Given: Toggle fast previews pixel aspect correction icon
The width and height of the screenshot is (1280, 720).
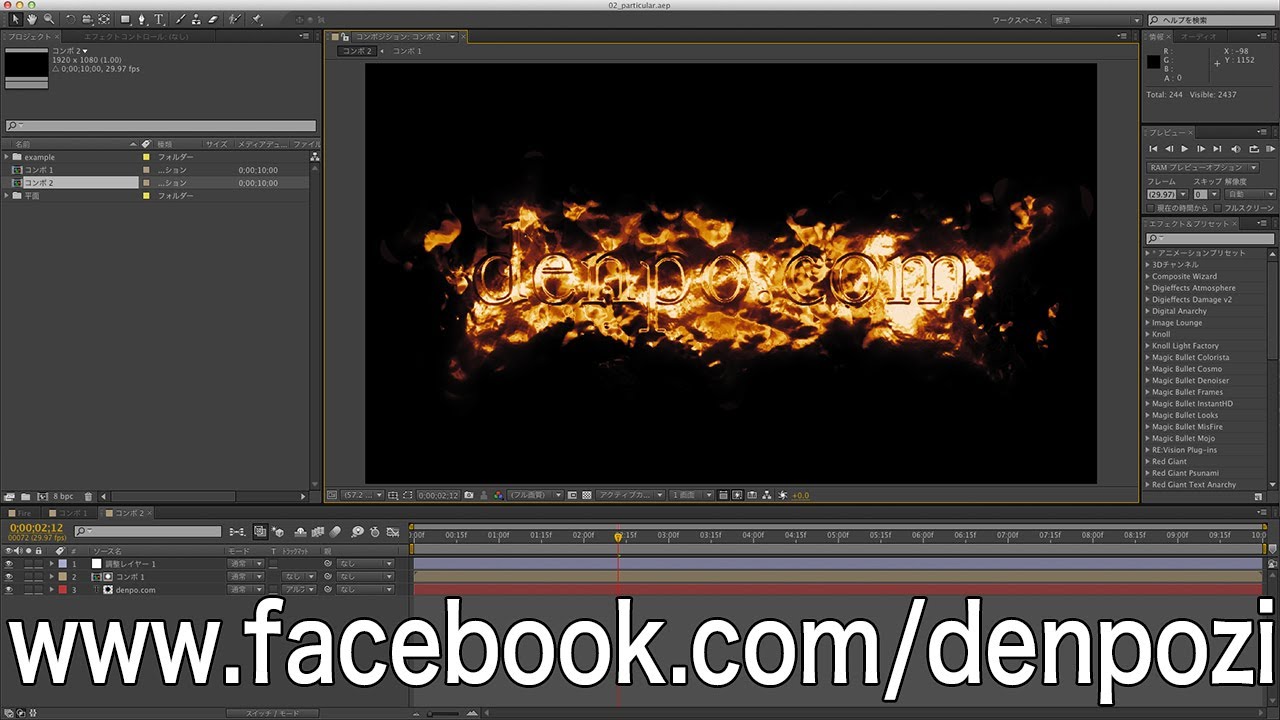Looking at the screenshot, I should click(x=722, y=495).
